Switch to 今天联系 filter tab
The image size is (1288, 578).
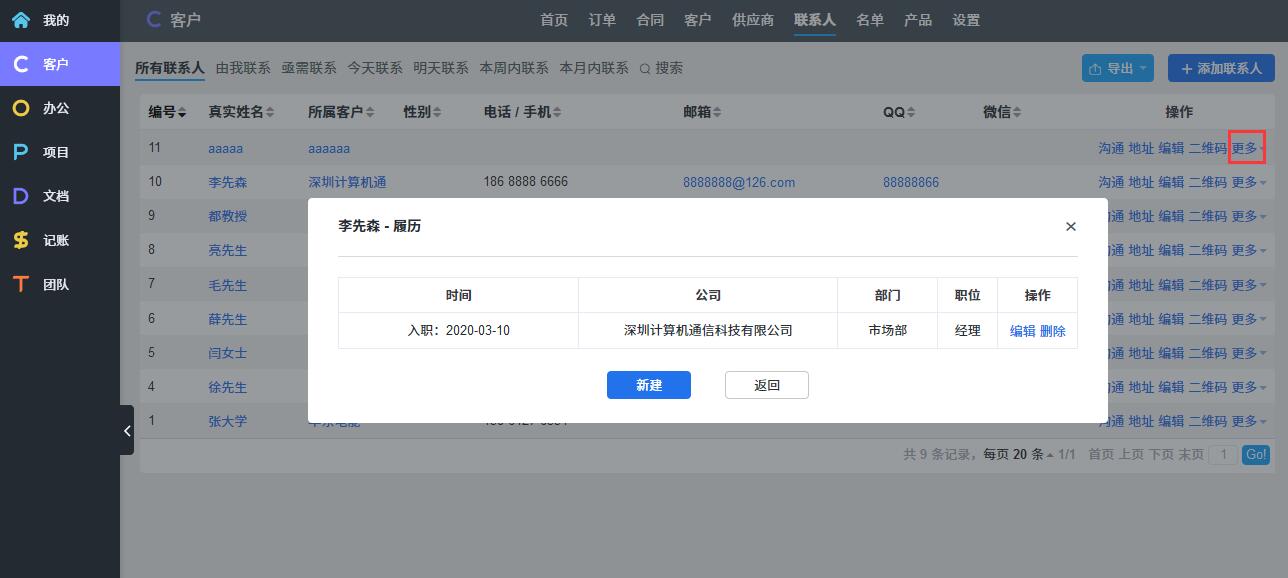(x=375, y=68)
